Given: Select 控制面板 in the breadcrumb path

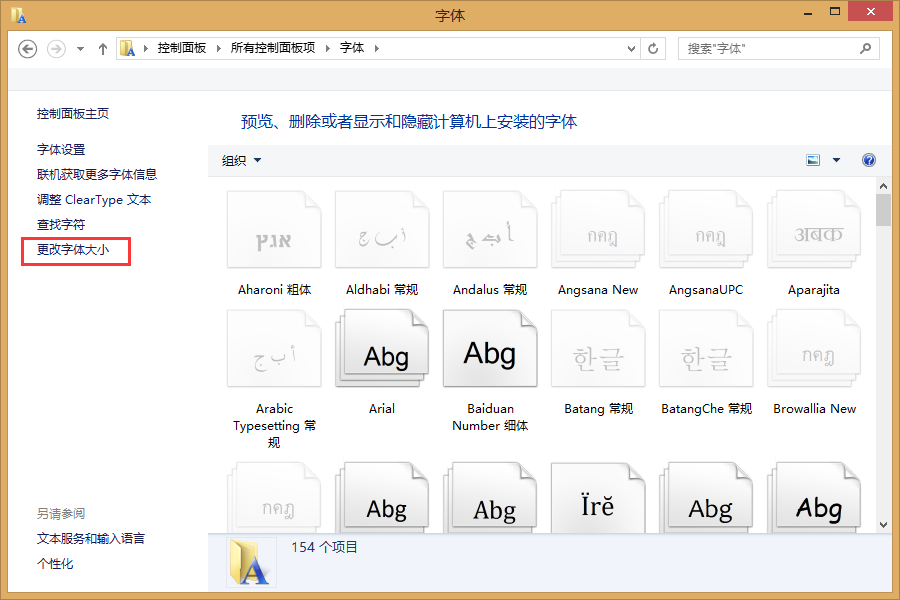Looking at the screenshot, I should [x=182, y=48].
